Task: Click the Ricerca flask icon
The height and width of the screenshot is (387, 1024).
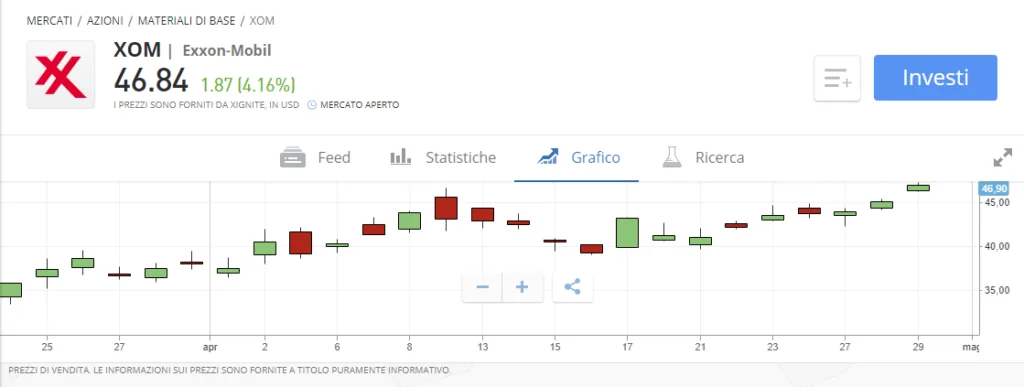Action: pos(671,157)
